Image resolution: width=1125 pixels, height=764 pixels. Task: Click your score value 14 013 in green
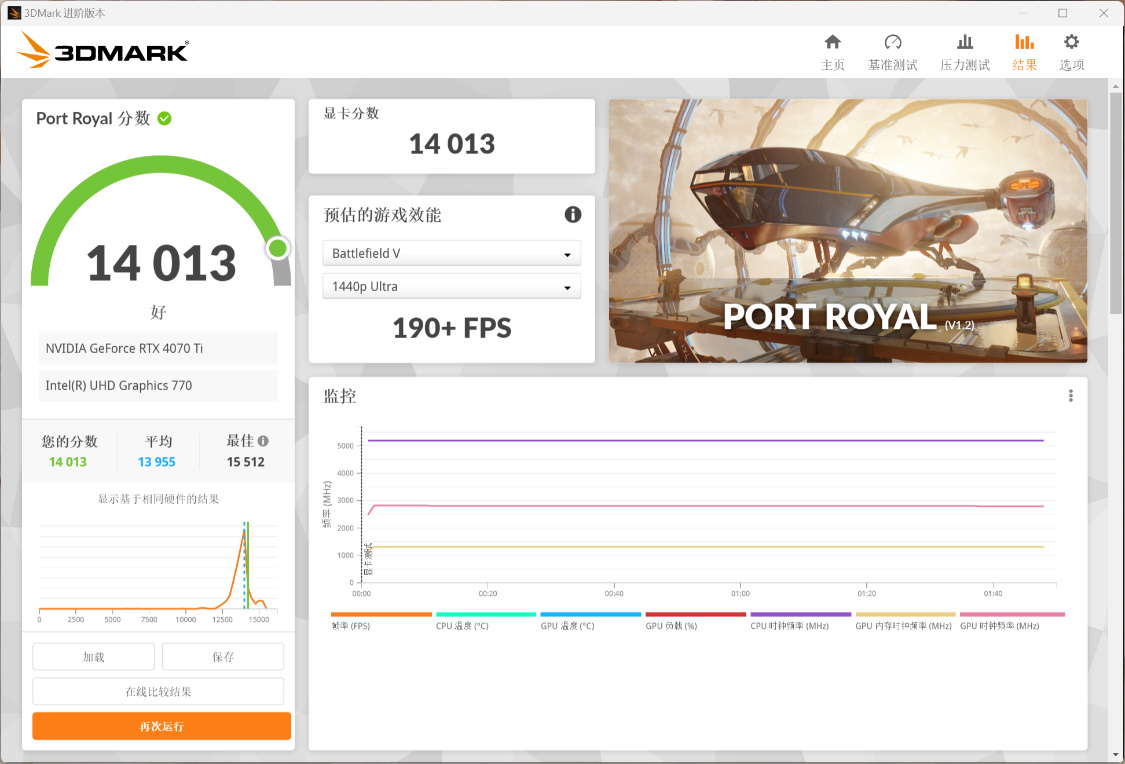67,462
